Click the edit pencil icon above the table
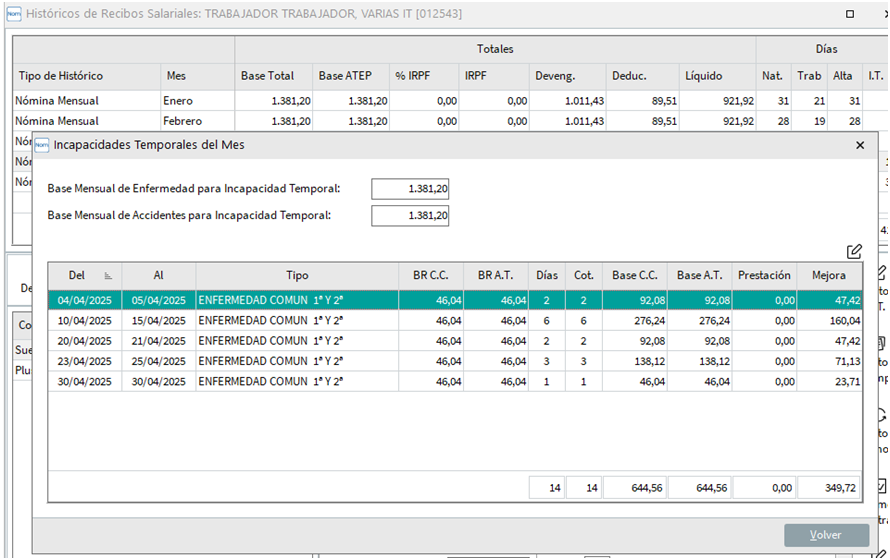 854,251
